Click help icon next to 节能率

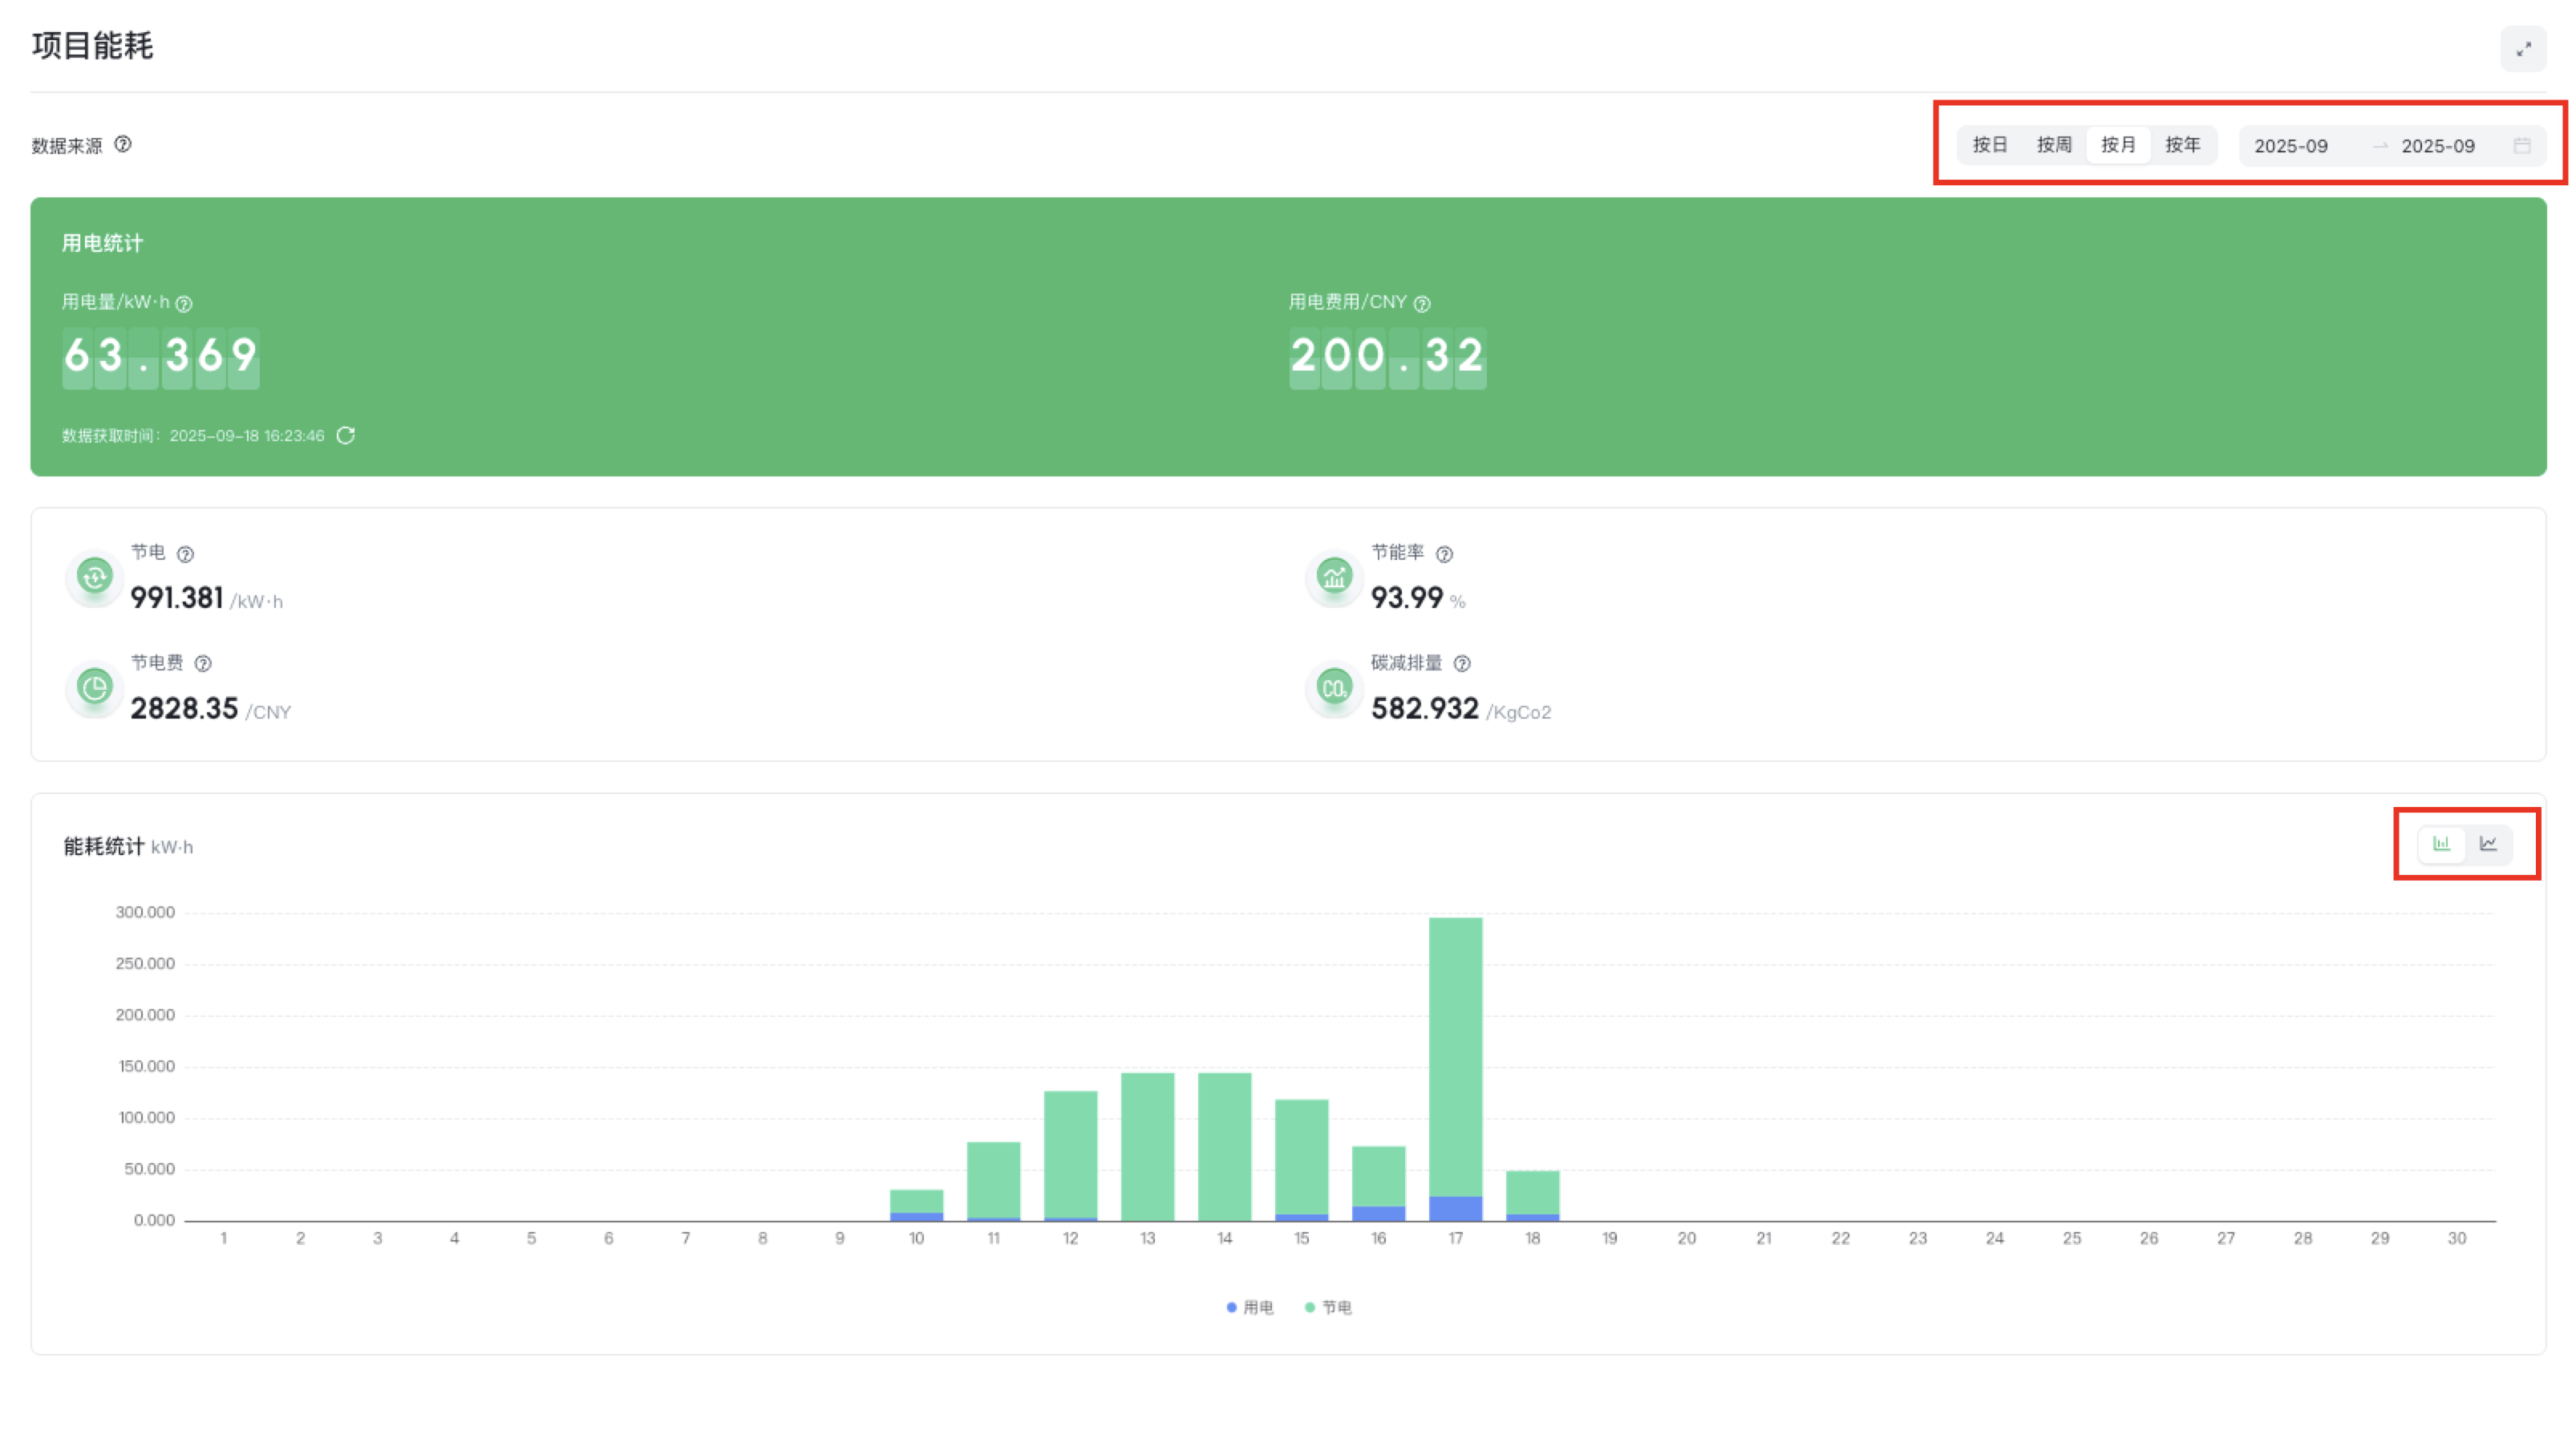click(1444, 553)
